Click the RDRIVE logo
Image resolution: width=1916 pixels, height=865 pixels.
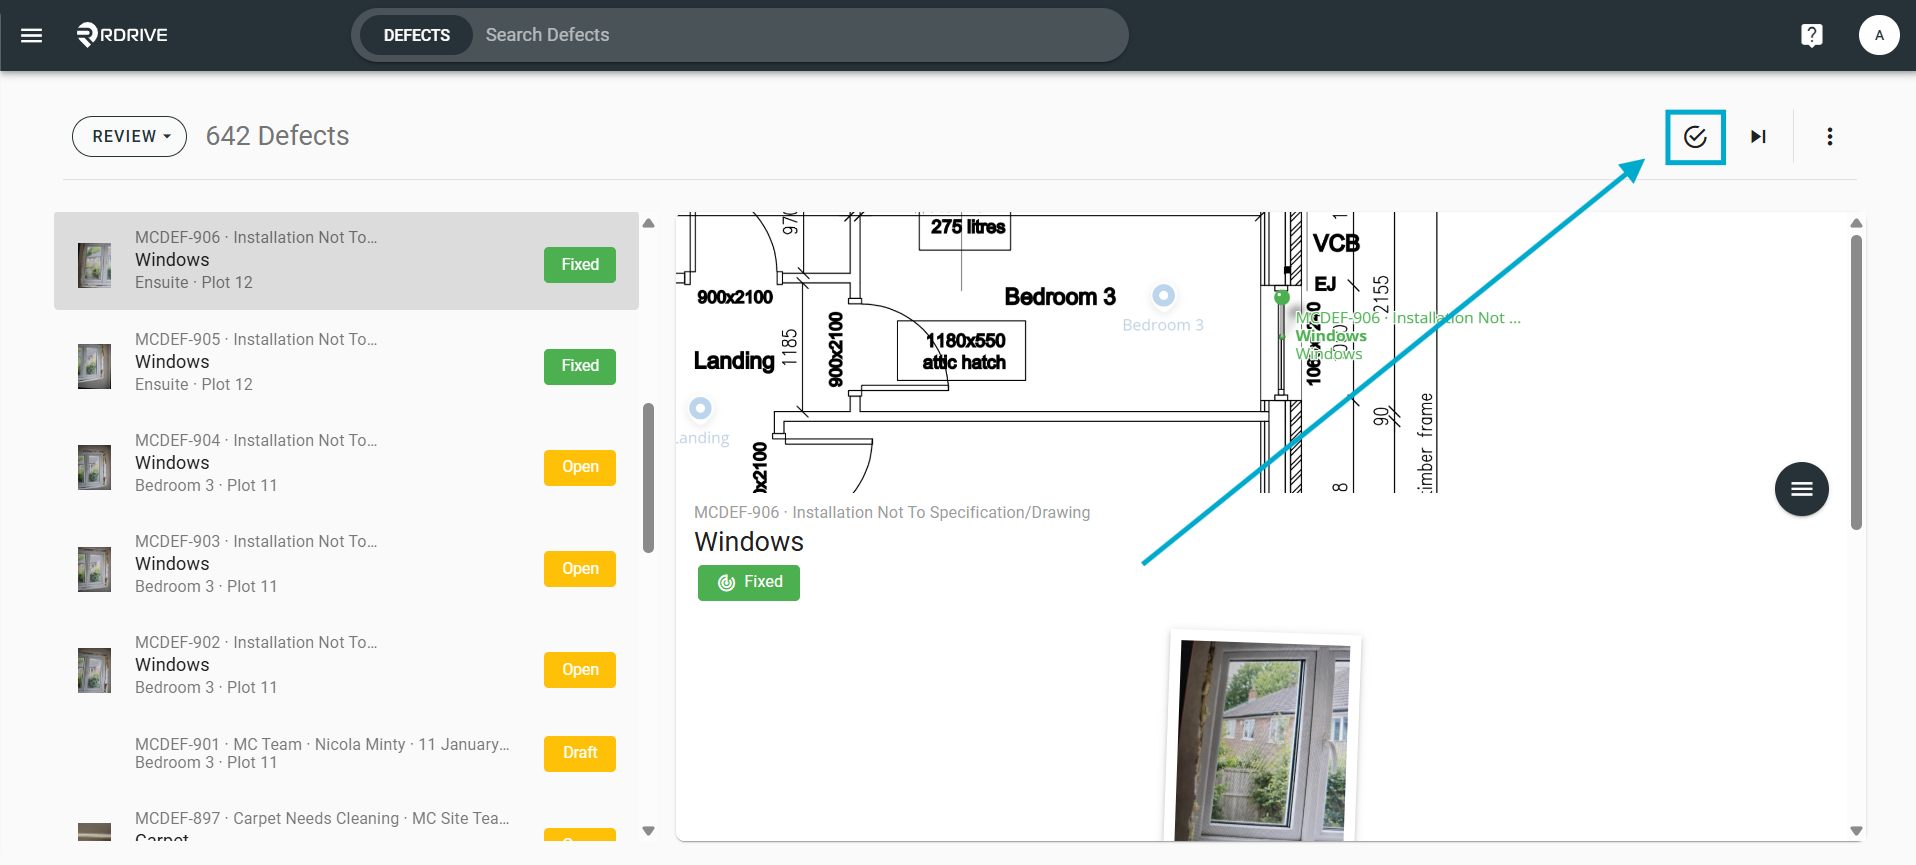tap(122, 35)
